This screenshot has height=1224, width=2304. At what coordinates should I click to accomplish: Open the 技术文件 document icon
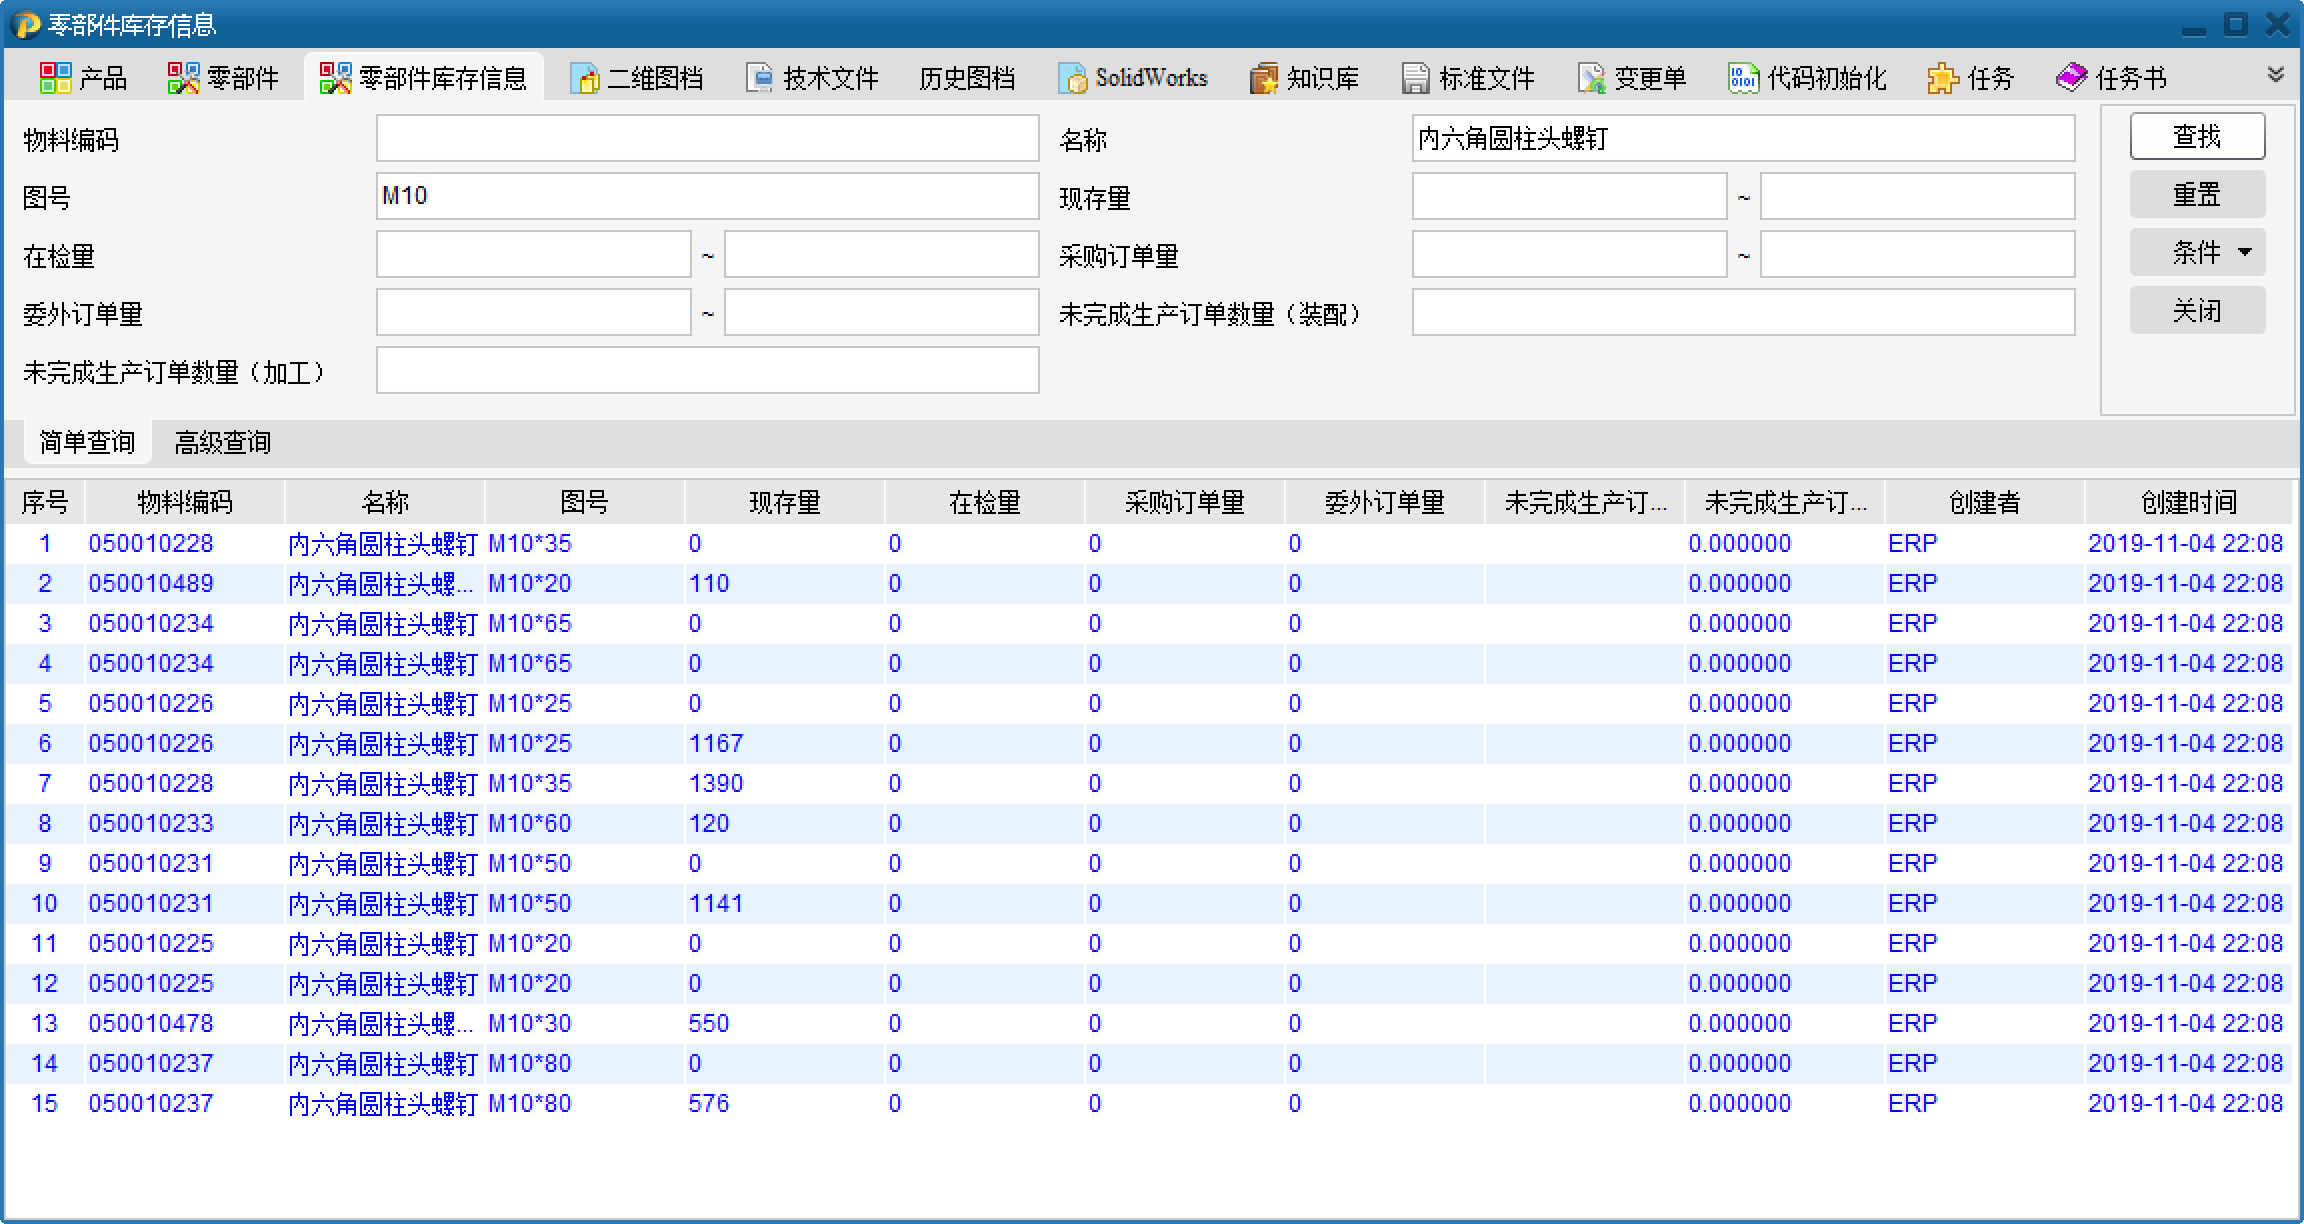point(760,78)
